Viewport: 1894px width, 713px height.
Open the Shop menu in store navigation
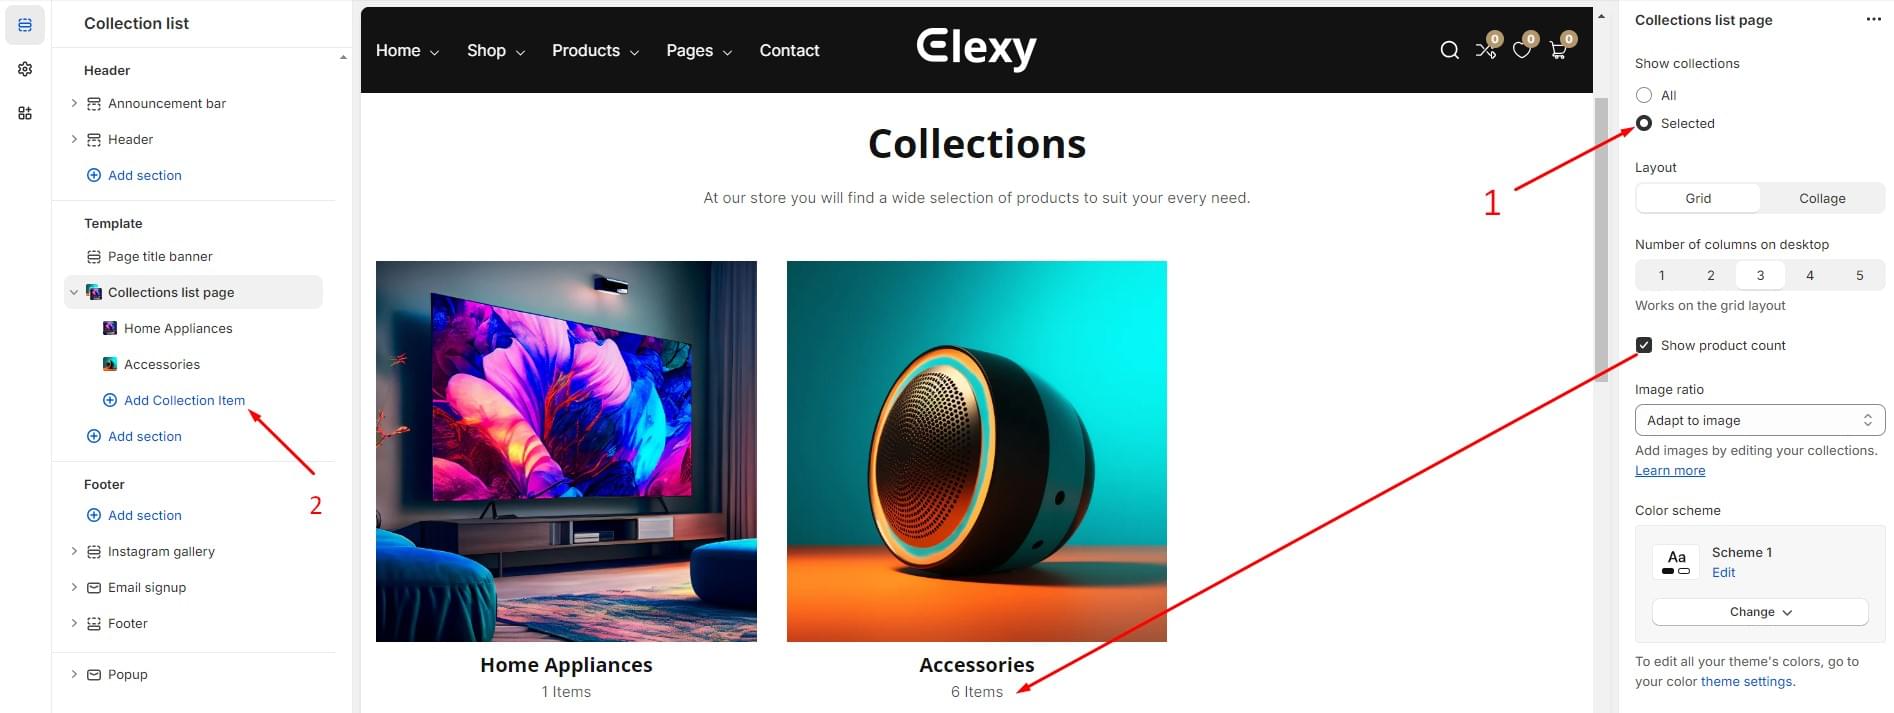(496, 50)
